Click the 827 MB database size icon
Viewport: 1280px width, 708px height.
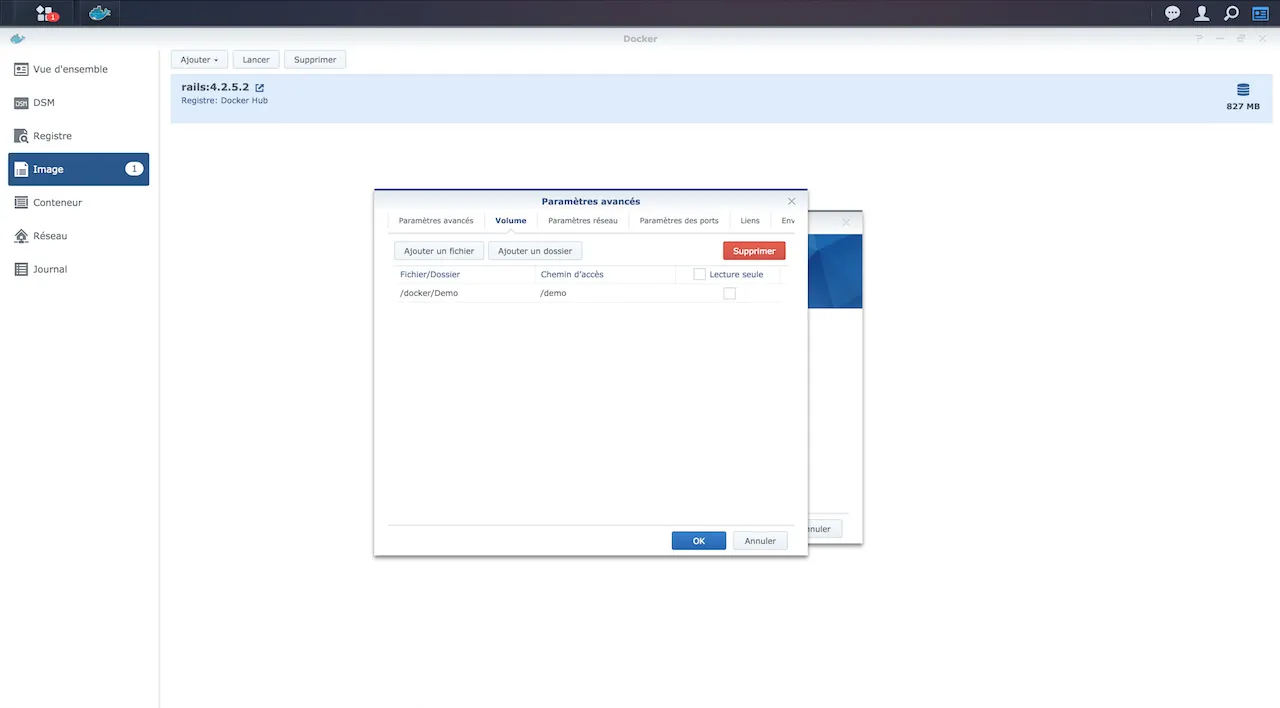[x=1243, y=90]
